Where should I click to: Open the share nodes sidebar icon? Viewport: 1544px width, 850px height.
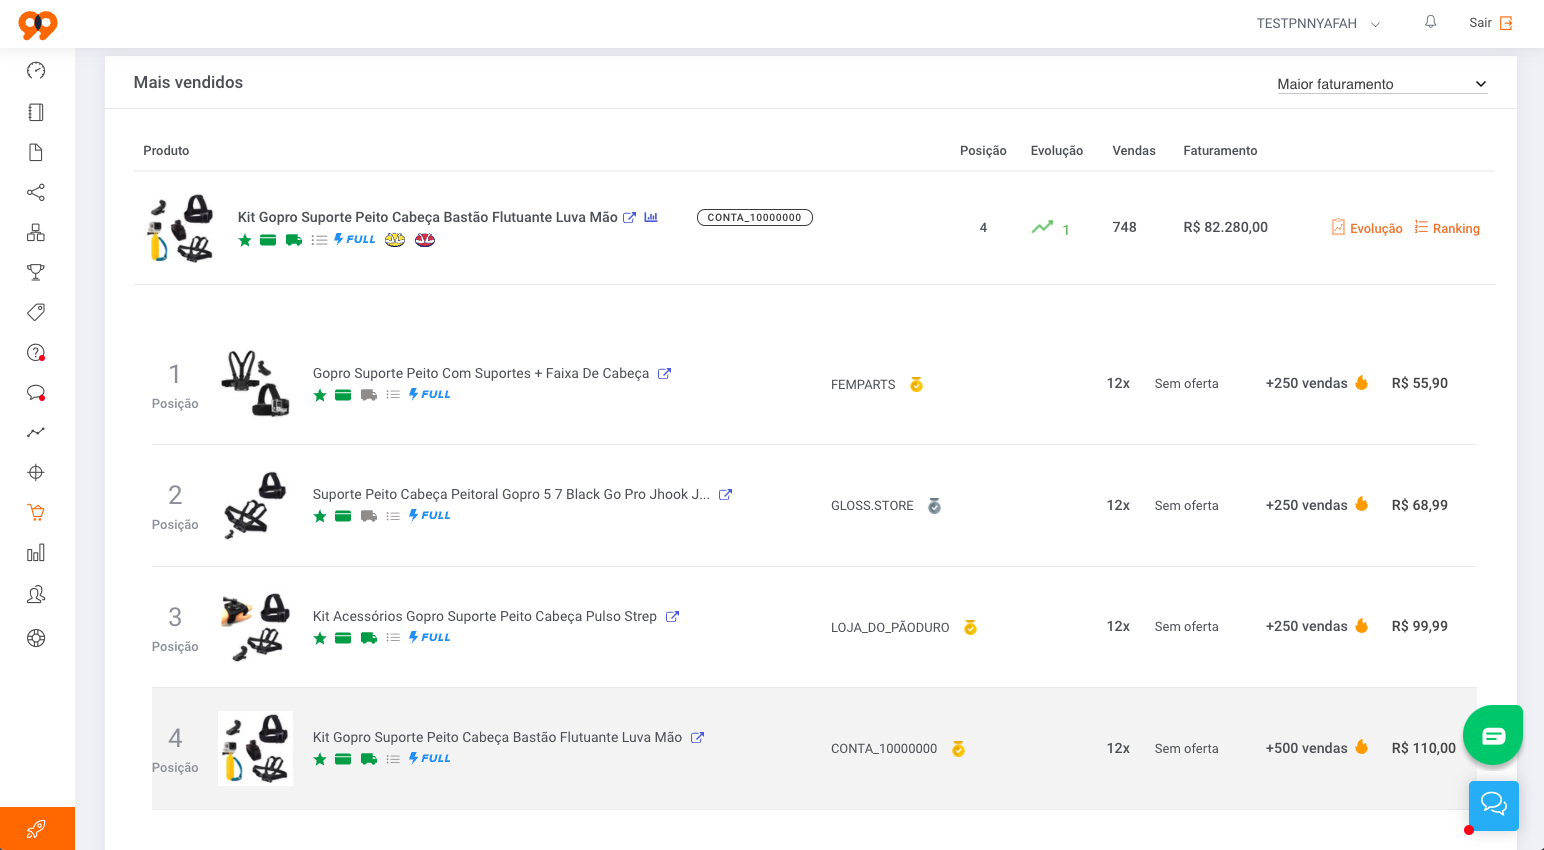(36, 192)
